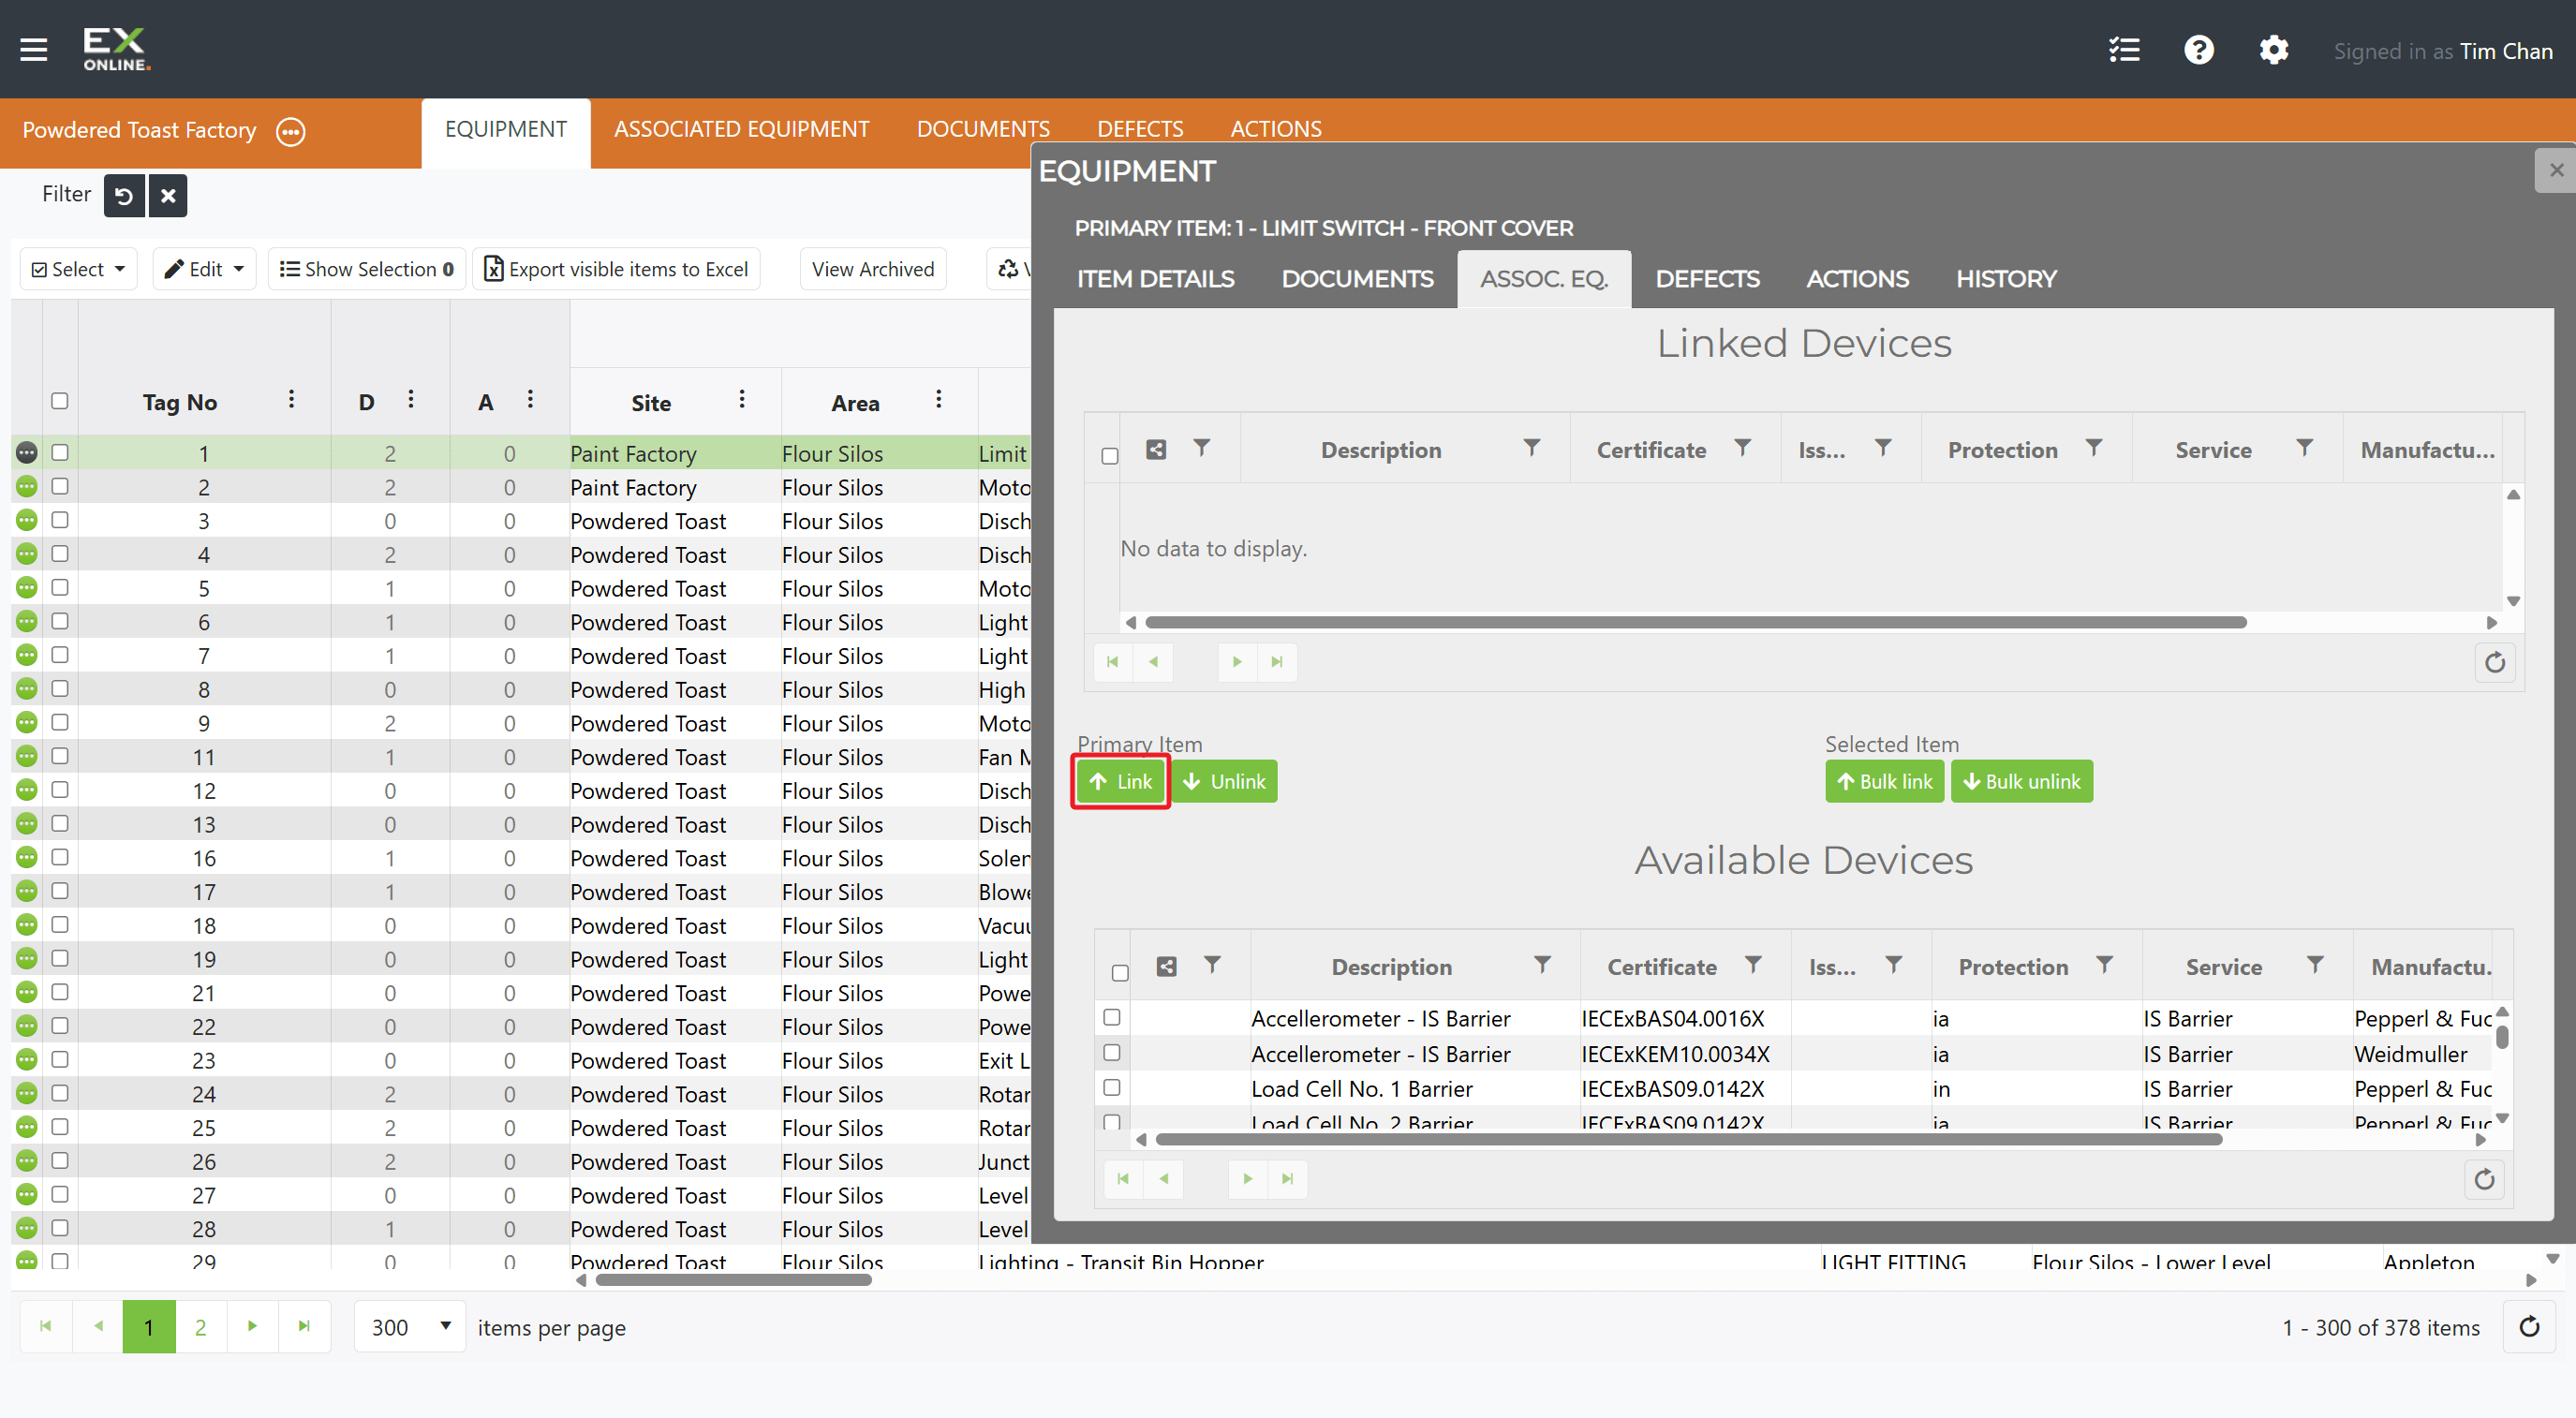Click the clear filter X icon
The height and width of the screenshot is (1418, 2576).
click(168, 195)
